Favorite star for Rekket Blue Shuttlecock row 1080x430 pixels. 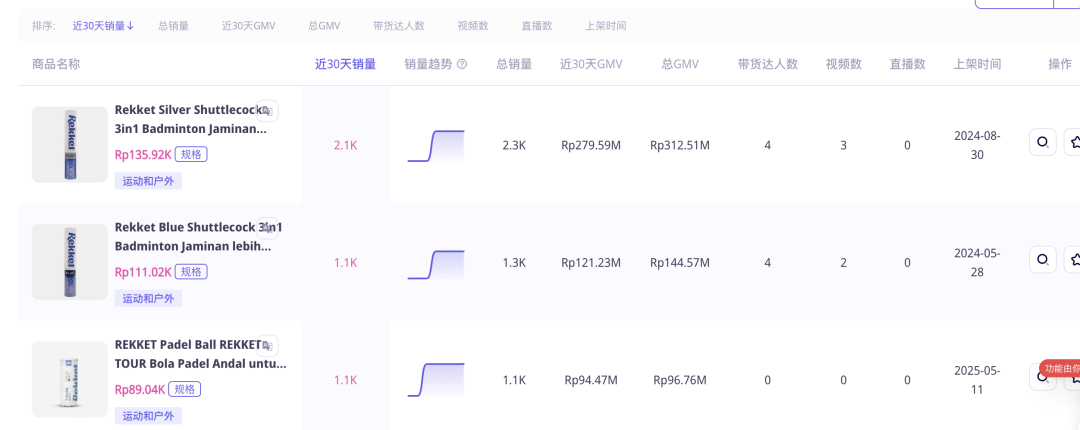coord(1073,260)
